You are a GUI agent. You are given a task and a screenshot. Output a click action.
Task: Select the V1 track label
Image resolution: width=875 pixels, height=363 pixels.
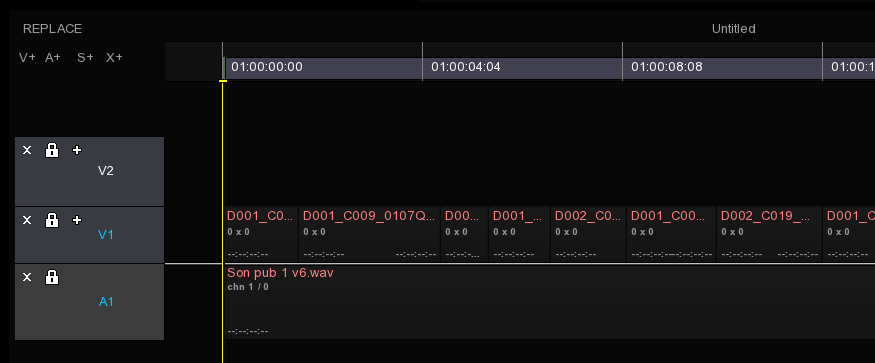point(105,235)
